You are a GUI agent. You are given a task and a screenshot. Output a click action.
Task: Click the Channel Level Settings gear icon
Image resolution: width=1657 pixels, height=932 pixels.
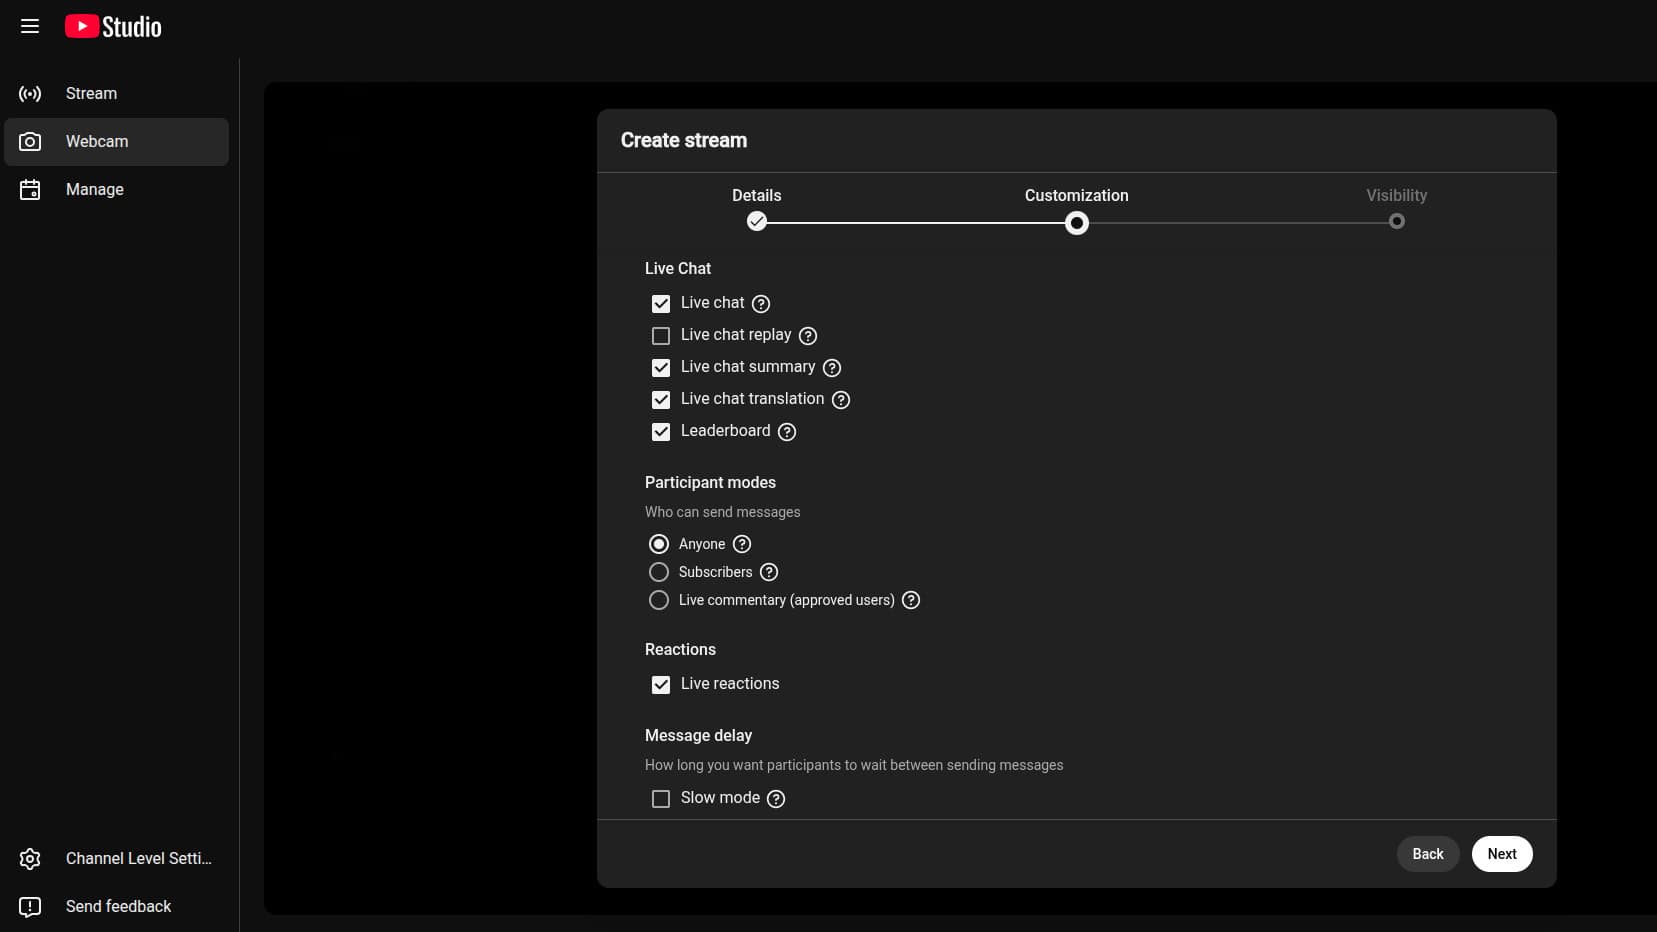[x=30, y=859]
